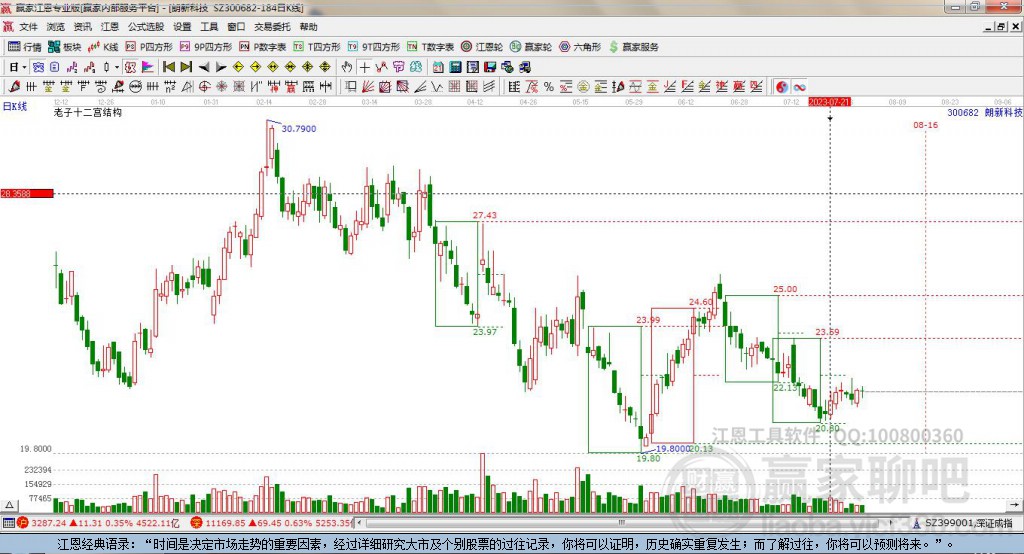The width and height of the screenshot is (1024, 554).
Task: Click the 08-16 future date label
Action: [x=925, y=125]
